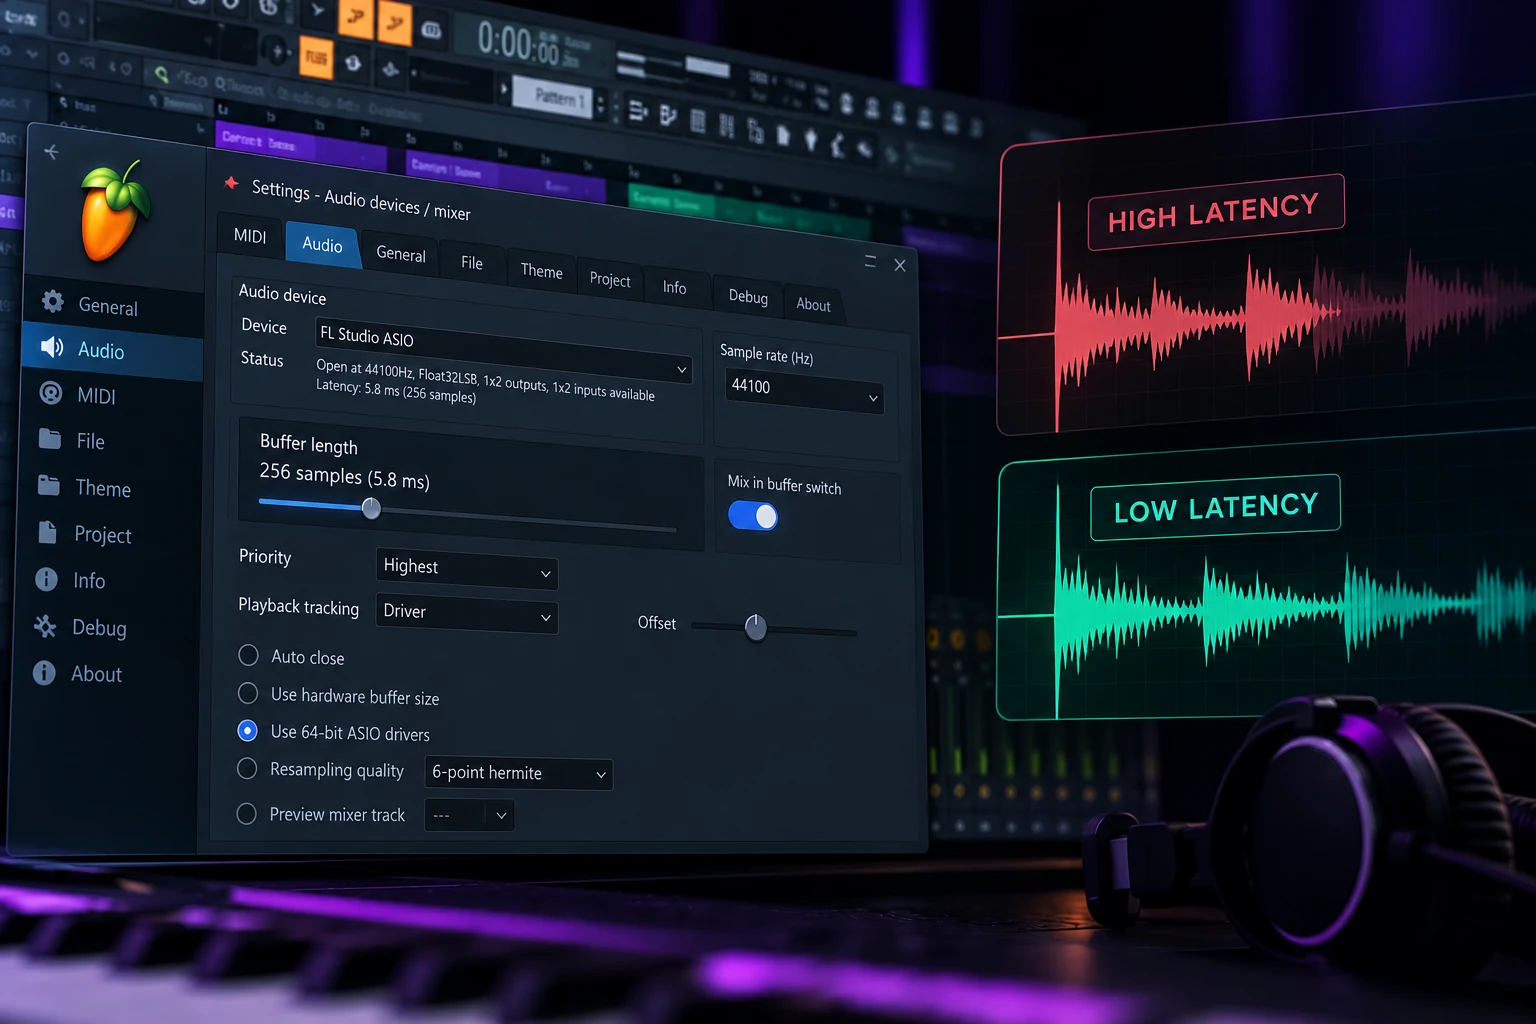Expand the Playback tracking Driver dropdown
Screen dimensions: 1536x1024
click(467, 613)
